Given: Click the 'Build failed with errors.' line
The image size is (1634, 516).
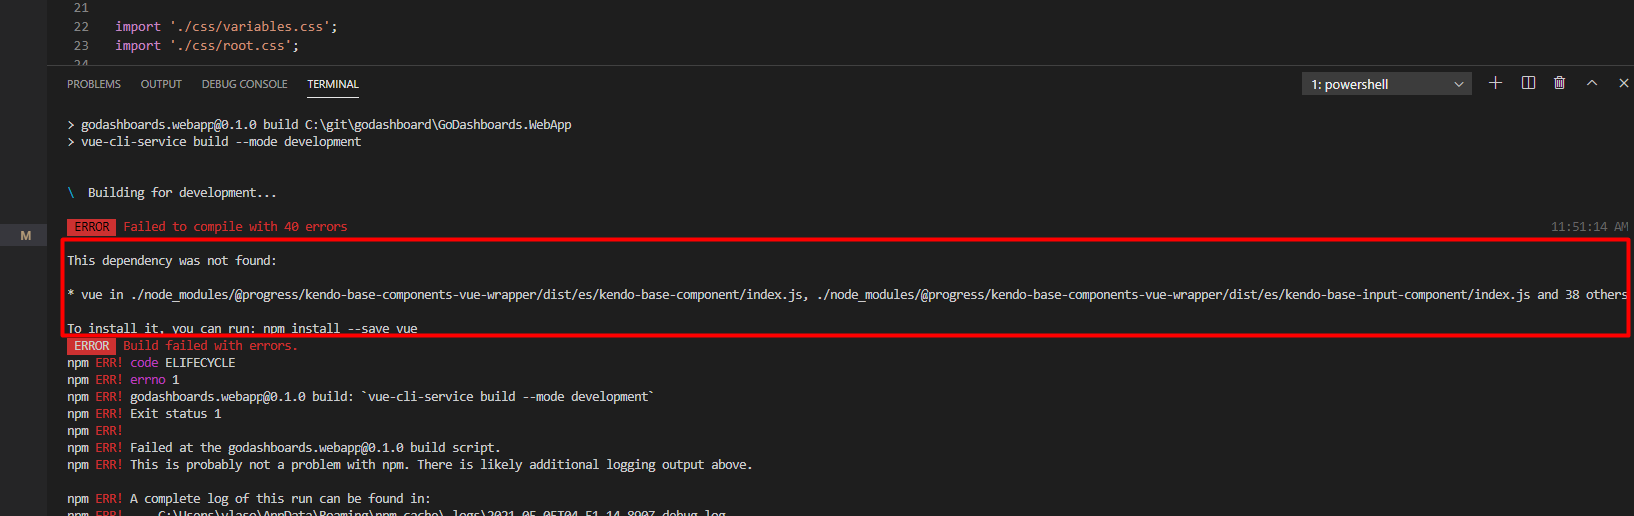Looking at the screenshot, I should click(x=210, y=346).
